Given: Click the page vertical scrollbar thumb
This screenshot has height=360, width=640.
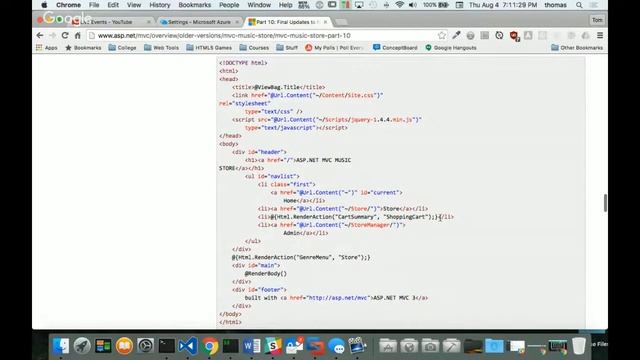Looking at the screenshot, I should pos(605,203).
